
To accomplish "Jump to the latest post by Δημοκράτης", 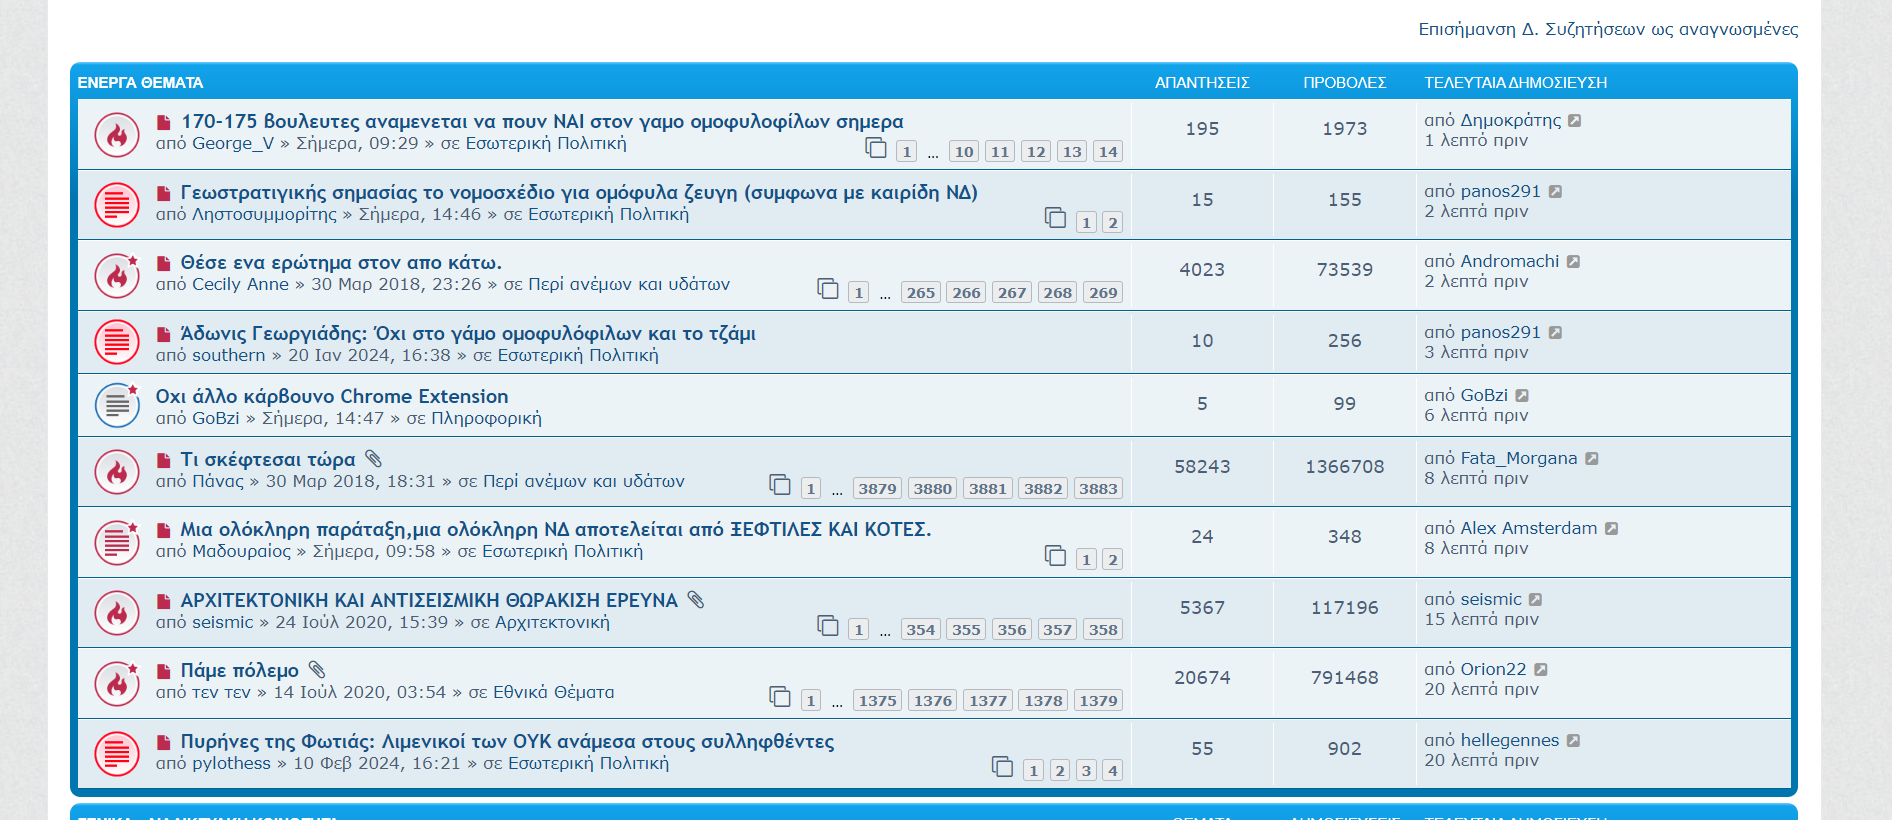I will click(x=1574, y=121).
